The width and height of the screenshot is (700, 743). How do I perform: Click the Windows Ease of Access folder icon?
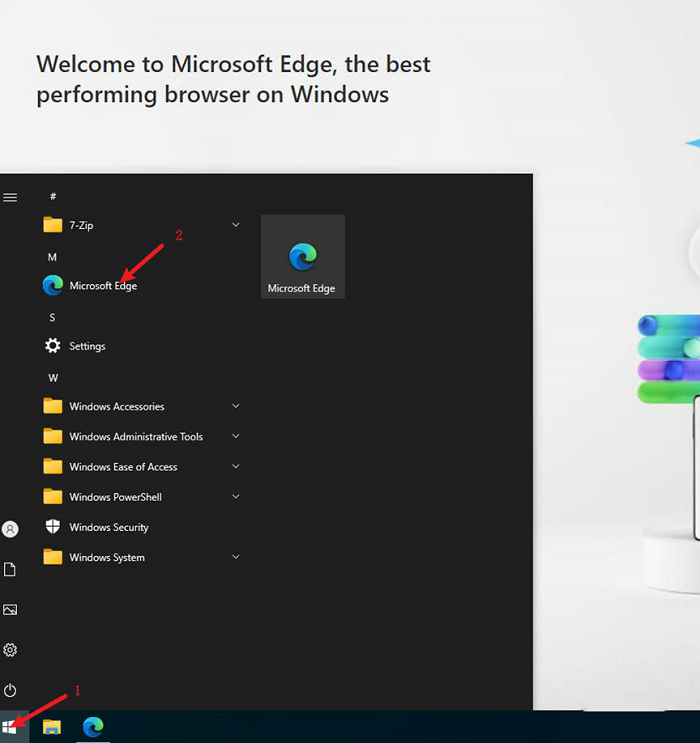[53, 466]
